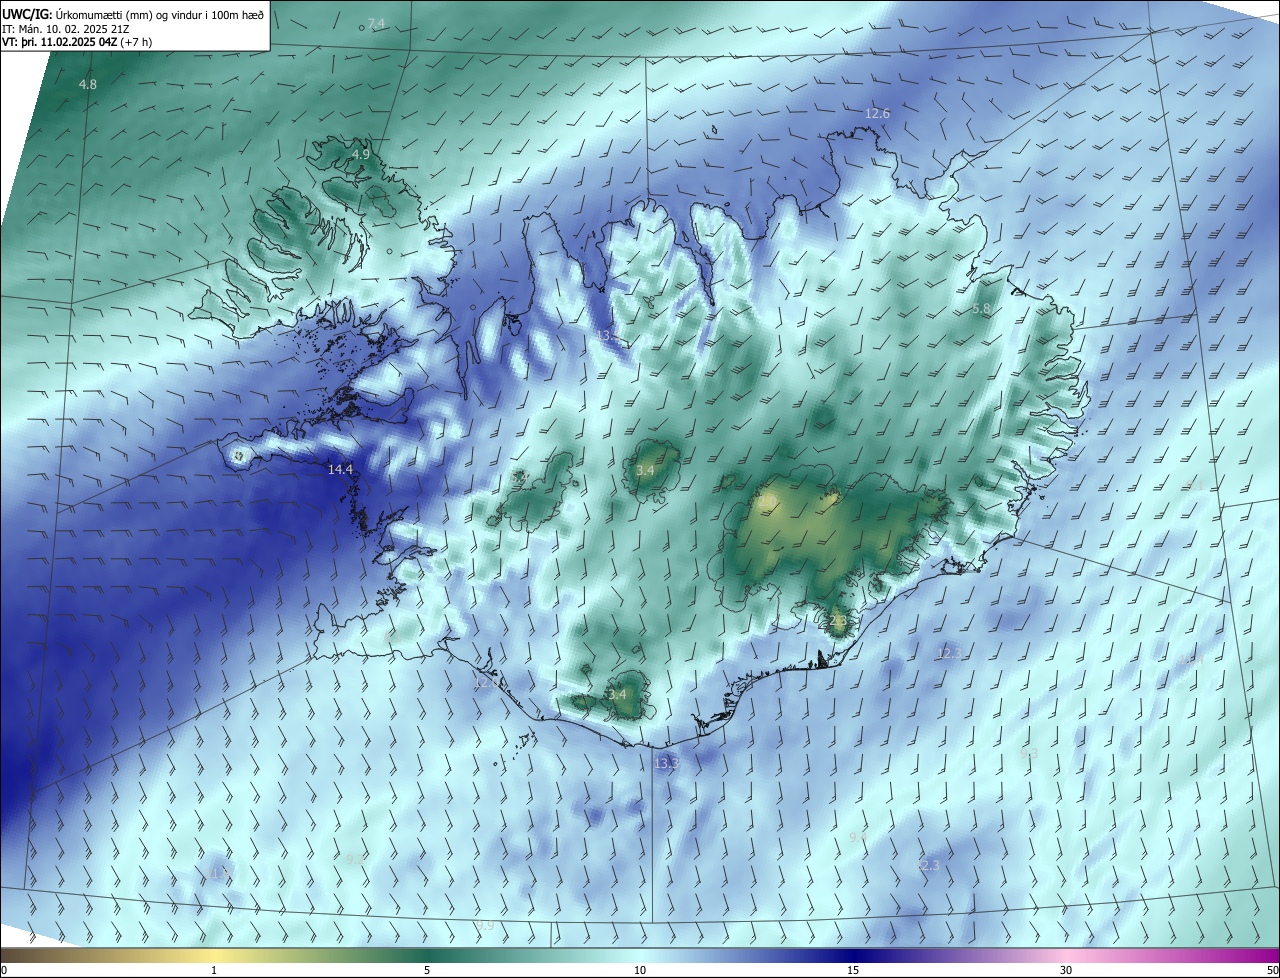Image resolution: width=1280 pixels, height=978 pixels.
Task: Select the 4.8 value label
Action: tap(88, 85)
